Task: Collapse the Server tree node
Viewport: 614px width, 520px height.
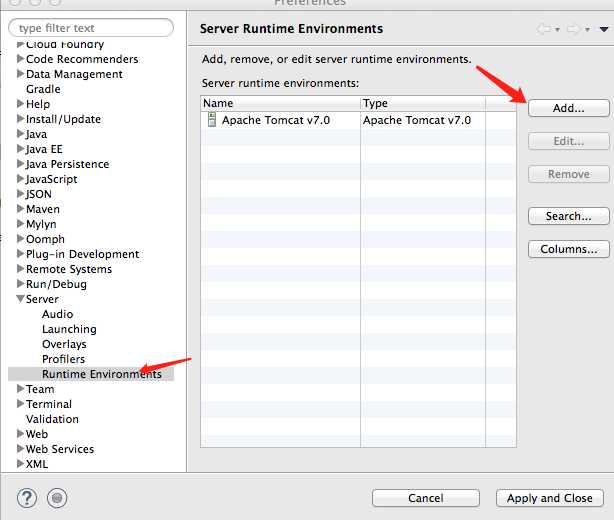Action: pos(20,299)
